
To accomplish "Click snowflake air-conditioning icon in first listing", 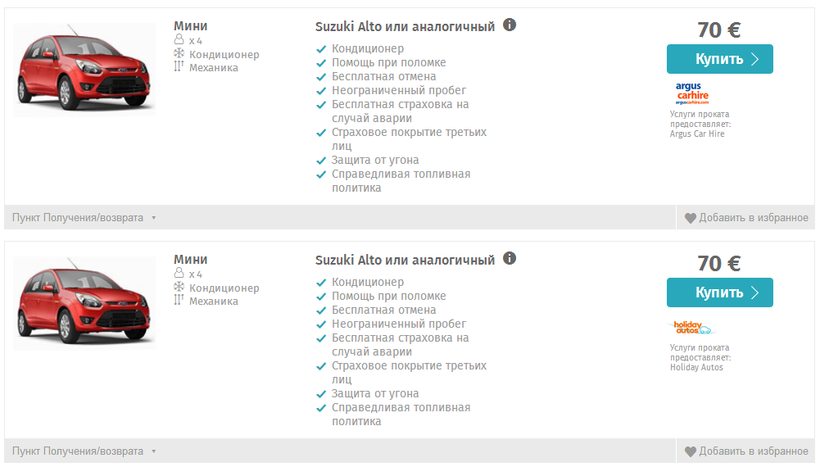I will pos(179,53).
